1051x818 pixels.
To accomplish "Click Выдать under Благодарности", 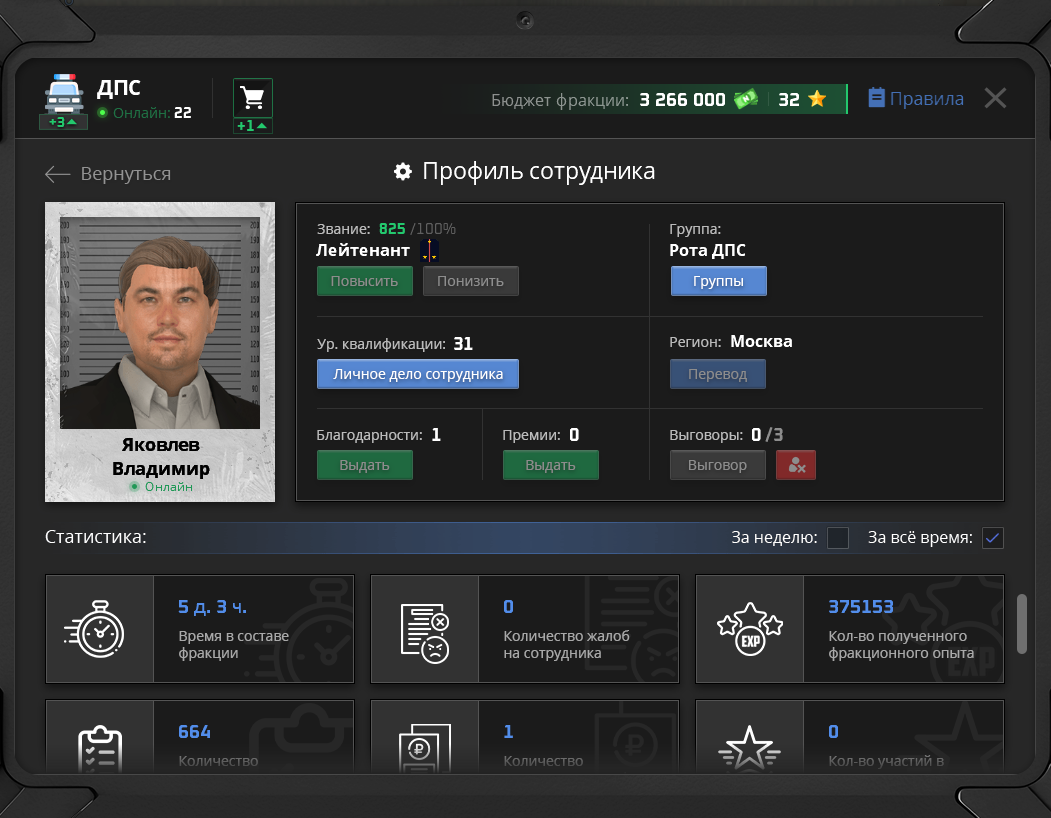I will click(x=365, y=465).
